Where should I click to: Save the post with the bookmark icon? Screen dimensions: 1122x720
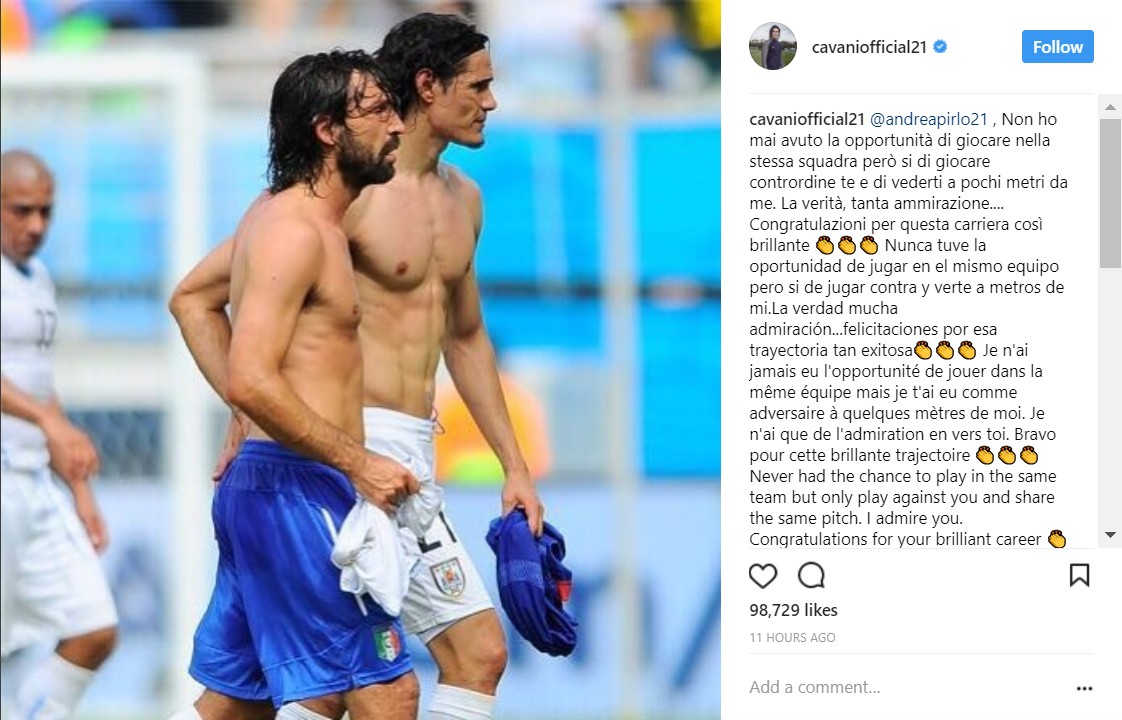[1079, 575]
